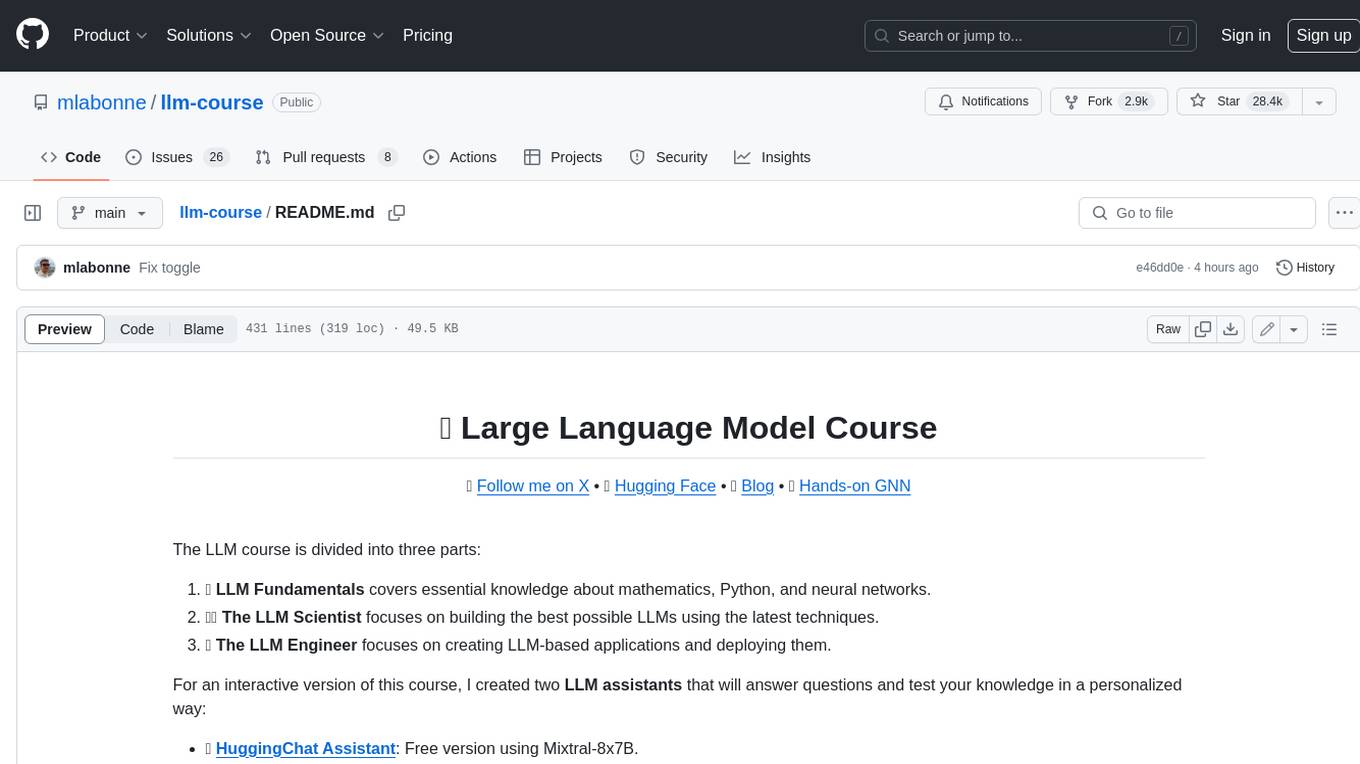The image size is (1360, 764).
Task: Open the Open Source menu
Action: pyautogui.click(x=327, y=35)
